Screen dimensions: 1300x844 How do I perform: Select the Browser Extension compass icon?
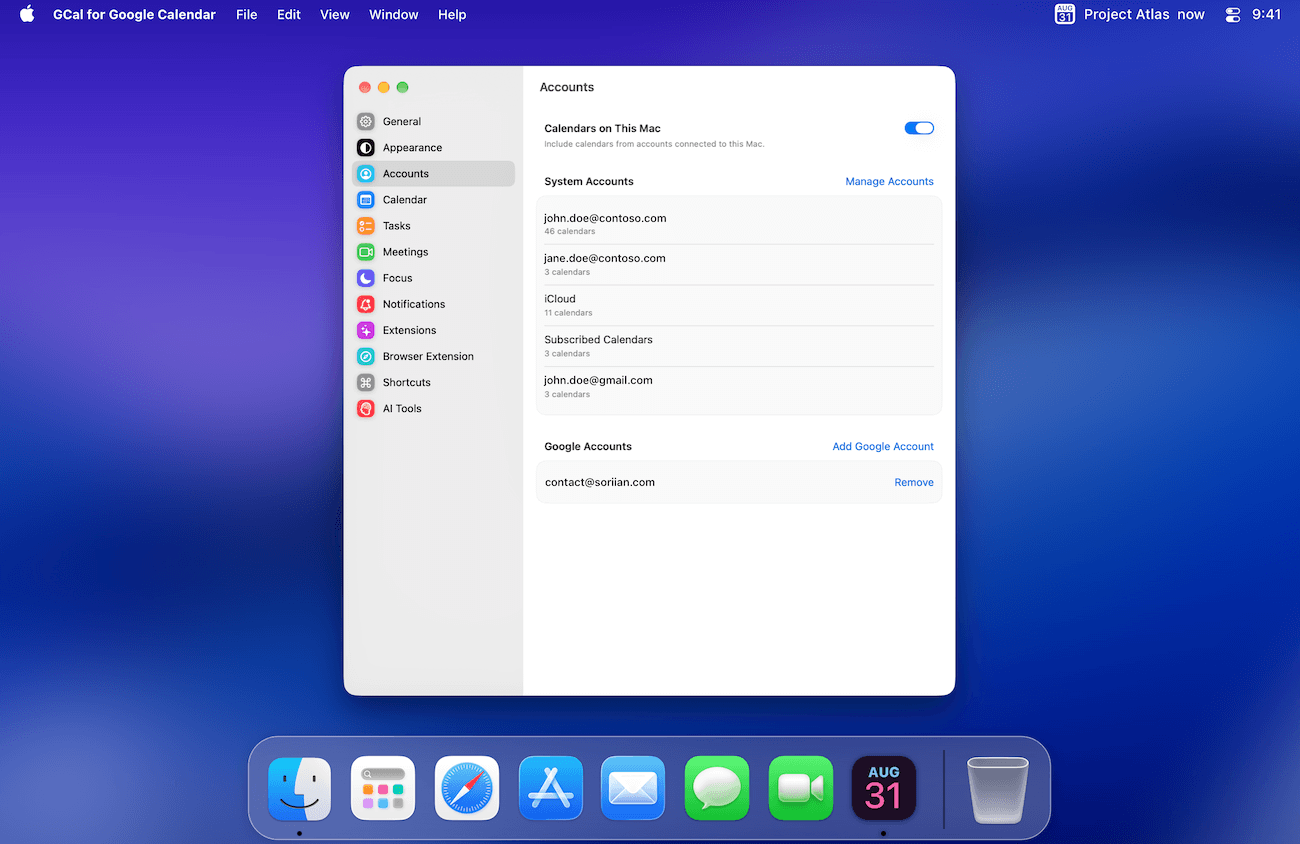point(366,356)
